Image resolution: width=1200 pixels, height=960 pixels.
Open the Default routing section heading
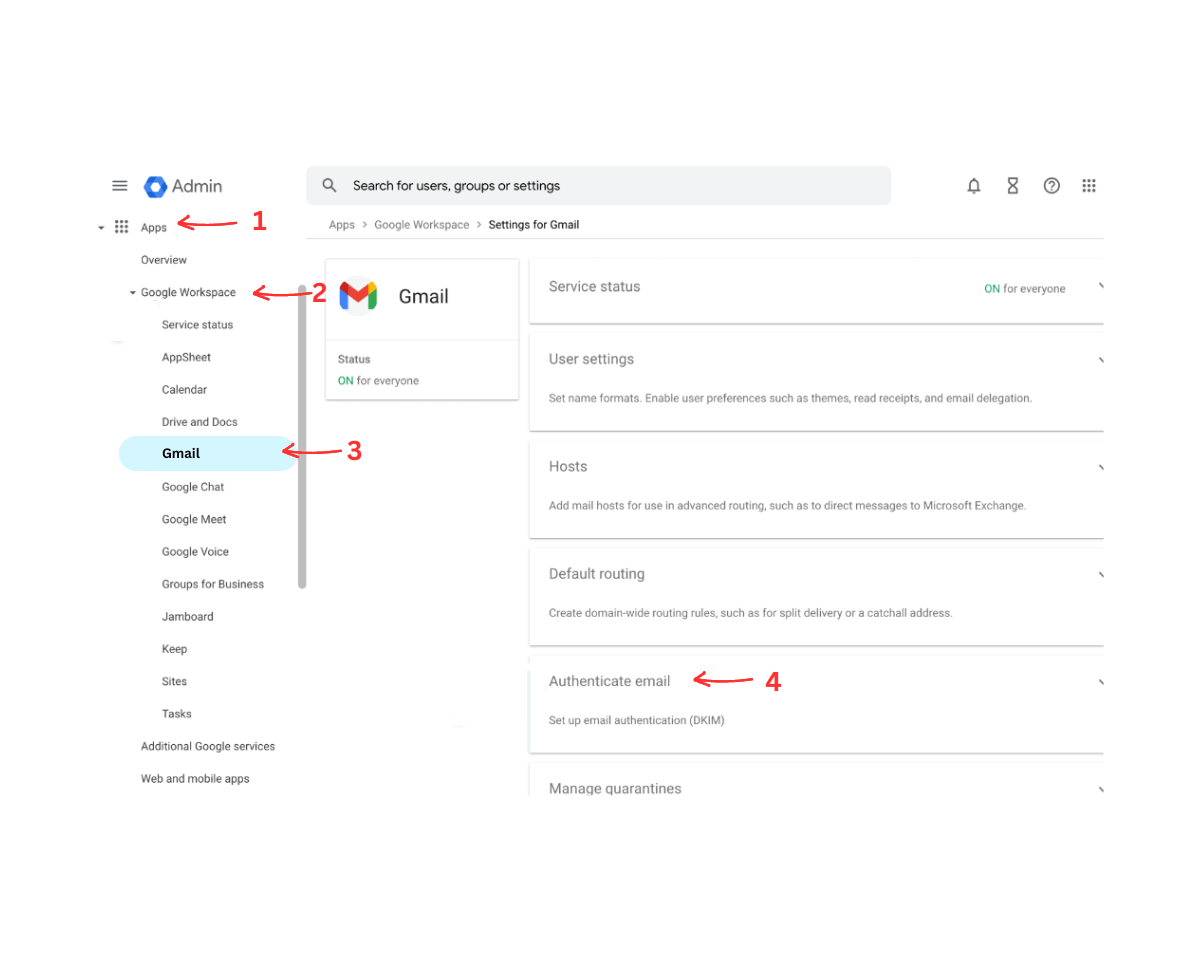click(x=597, y=574)
